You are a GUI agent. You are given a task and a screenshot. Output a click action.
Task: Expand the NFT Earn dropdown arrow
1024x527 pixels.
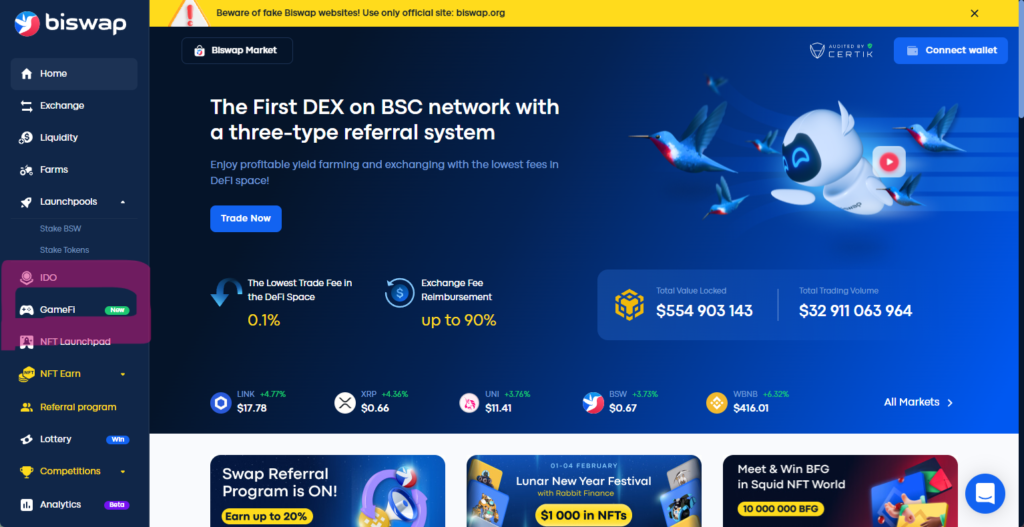click(x=123, y=374)
